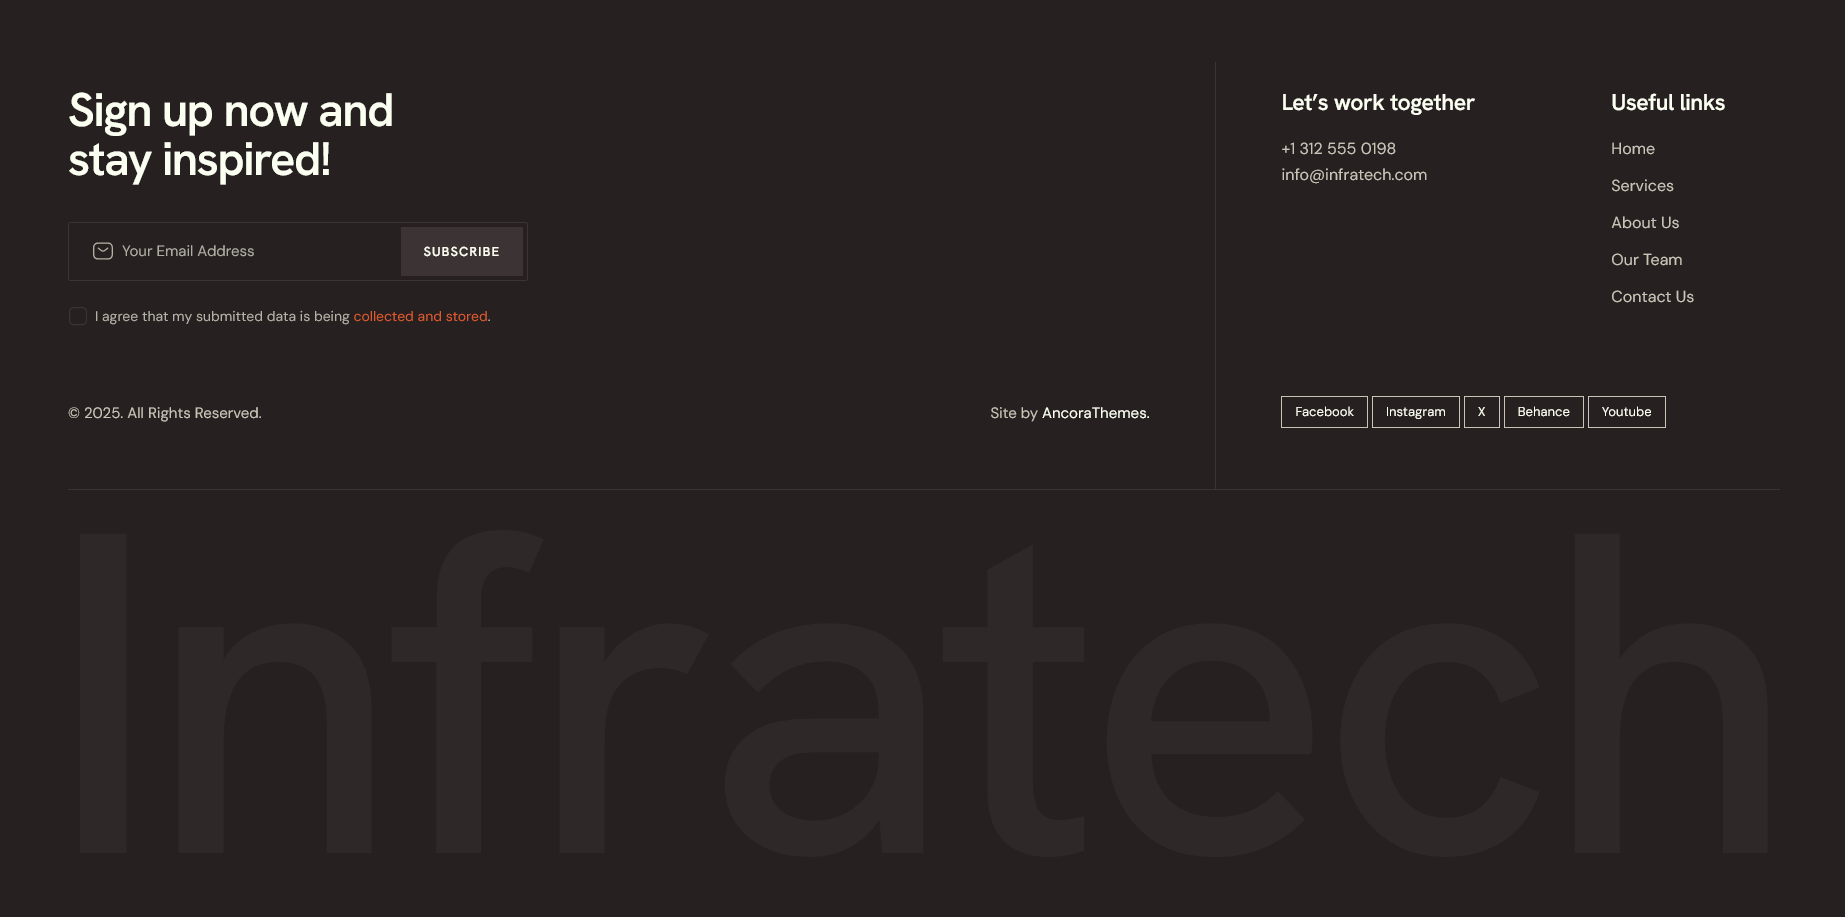Open the Facebook social button
Image resolution: width=1845 pixels, height=917 pixels.
coord(1324,412)
